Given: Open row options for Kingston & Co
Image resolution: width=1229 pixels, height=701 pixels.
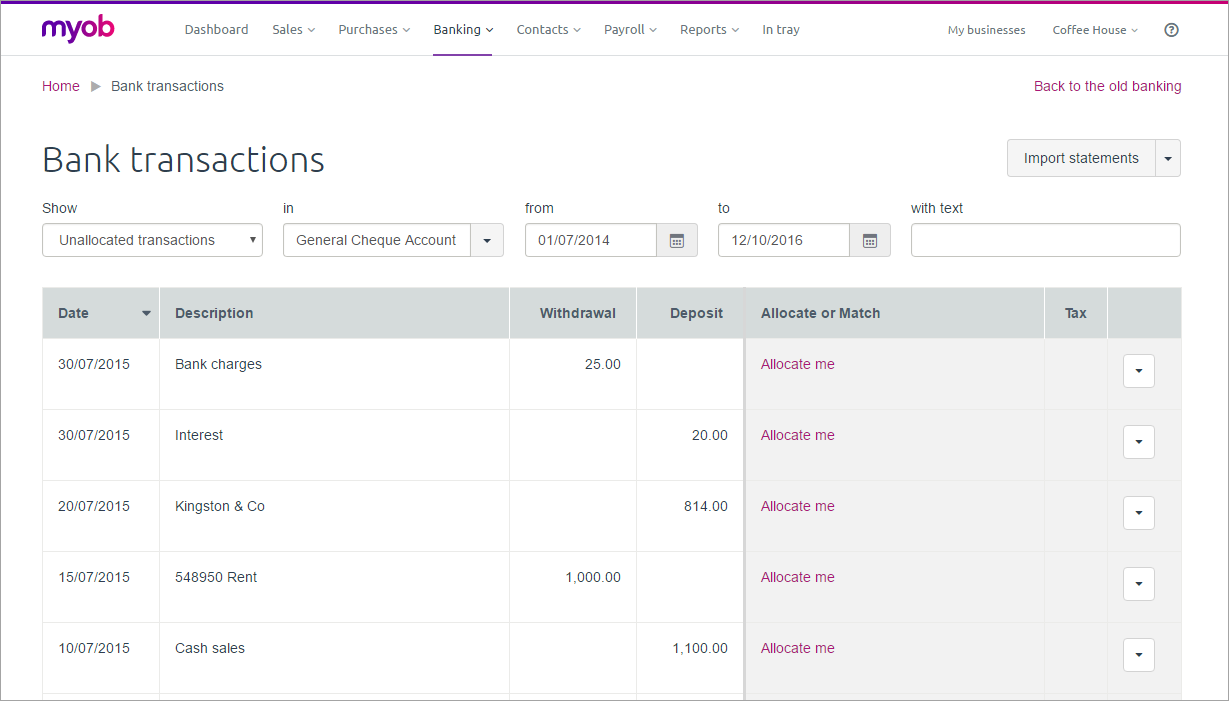Looking at the screenshot, I should (x=1139, y=513).
